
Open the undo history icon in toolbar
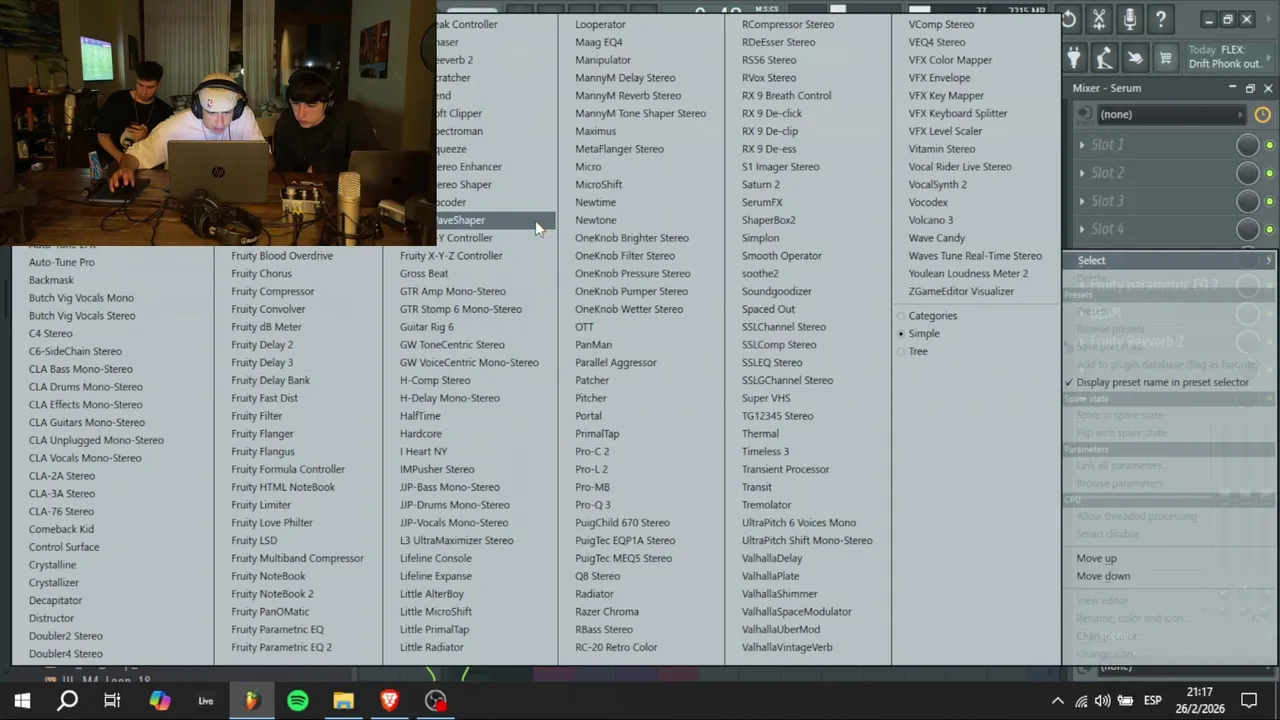[1068, 19]
